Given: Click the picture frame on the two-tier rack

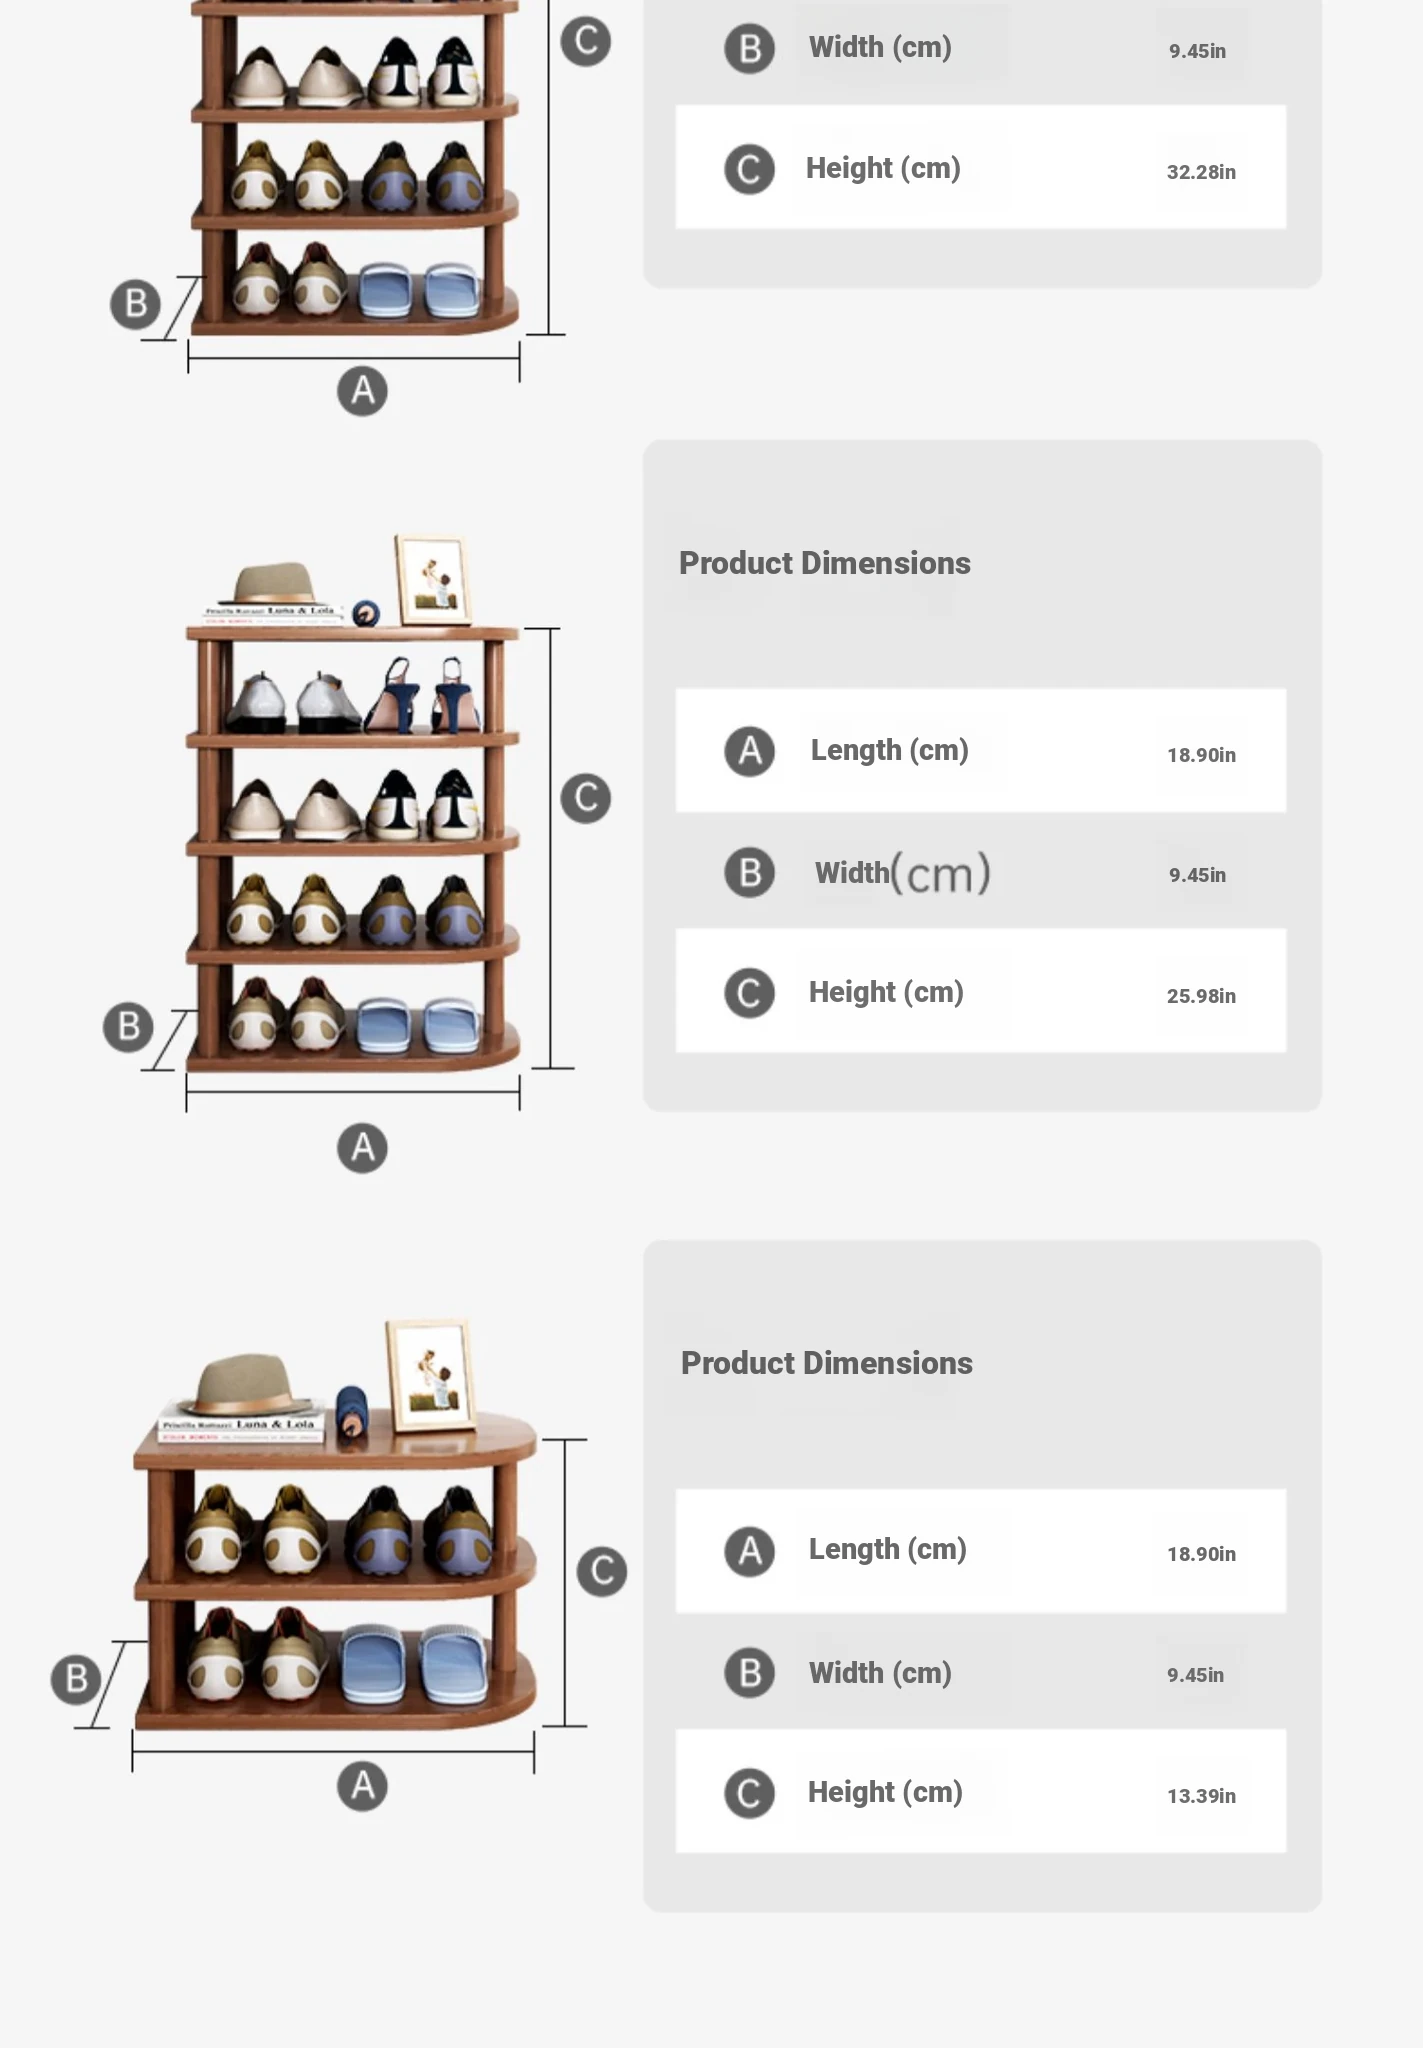Looking at the screenshot, I should (x=431, y=1373).
